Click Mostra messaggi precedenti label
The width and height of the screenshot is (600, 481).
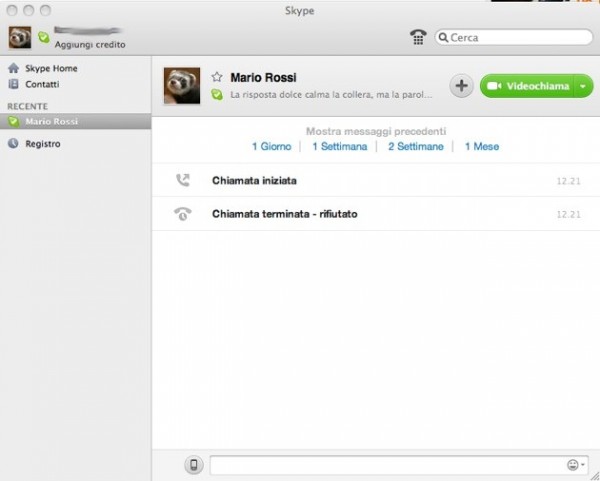(376, 132)
